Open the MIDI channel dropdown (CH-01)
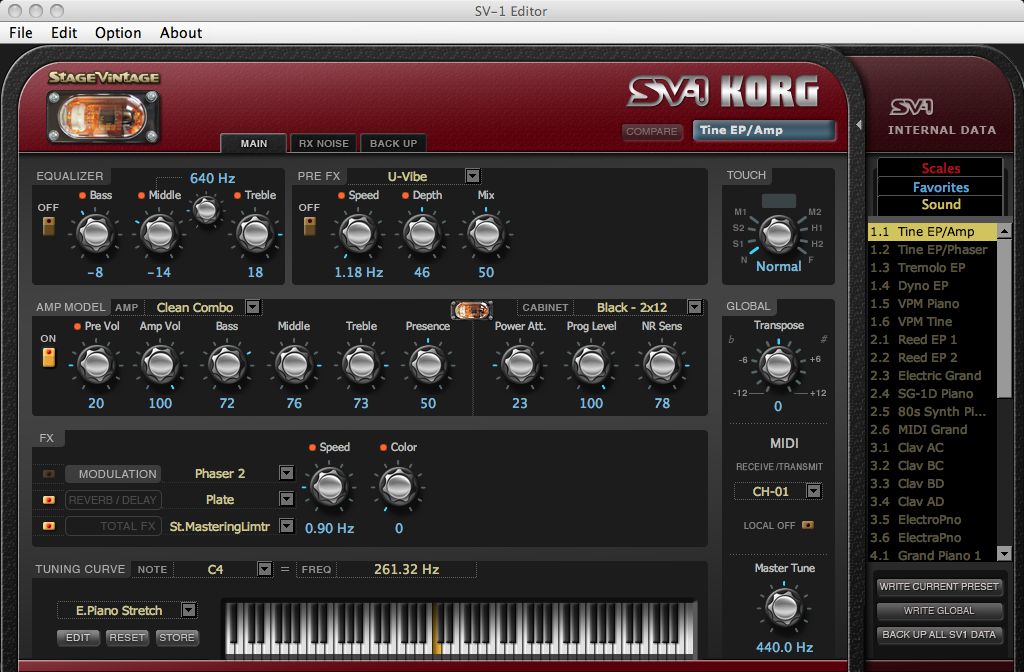 click(x=814, y=490)
